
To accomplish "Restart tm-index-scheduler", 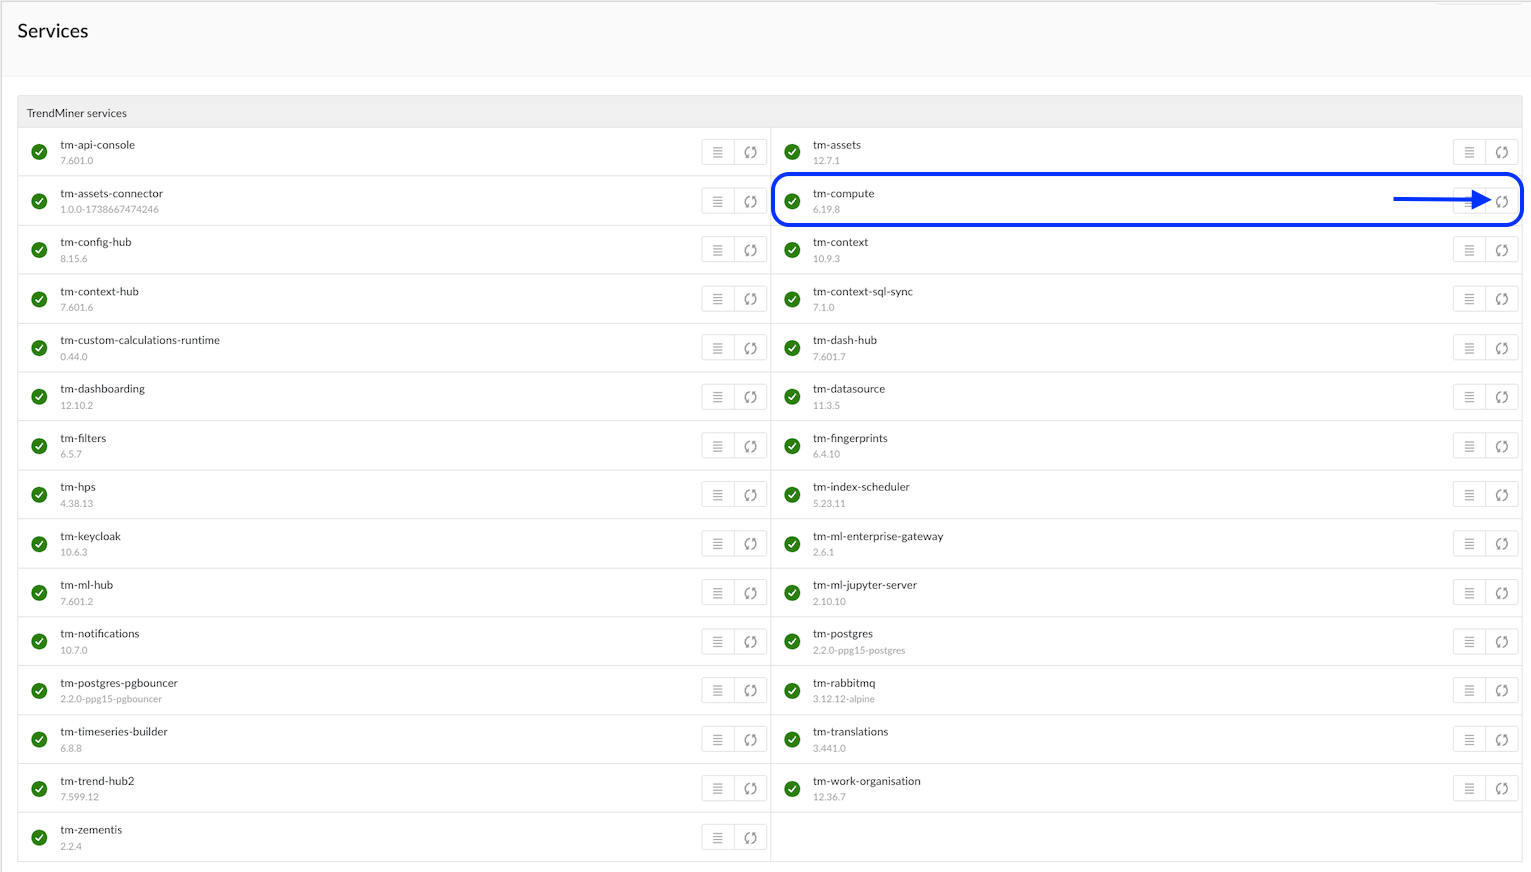I will click(1502, 495).
